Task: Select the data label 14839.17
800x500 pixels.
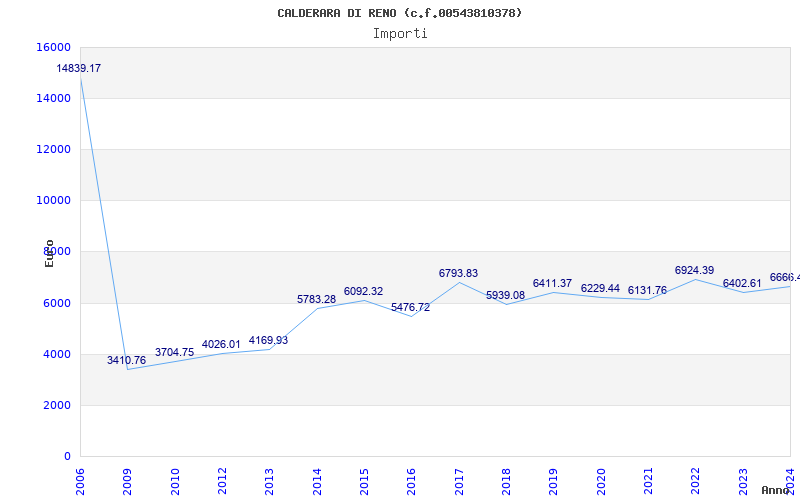Action: pyautogui.click(x=79, y=68)
